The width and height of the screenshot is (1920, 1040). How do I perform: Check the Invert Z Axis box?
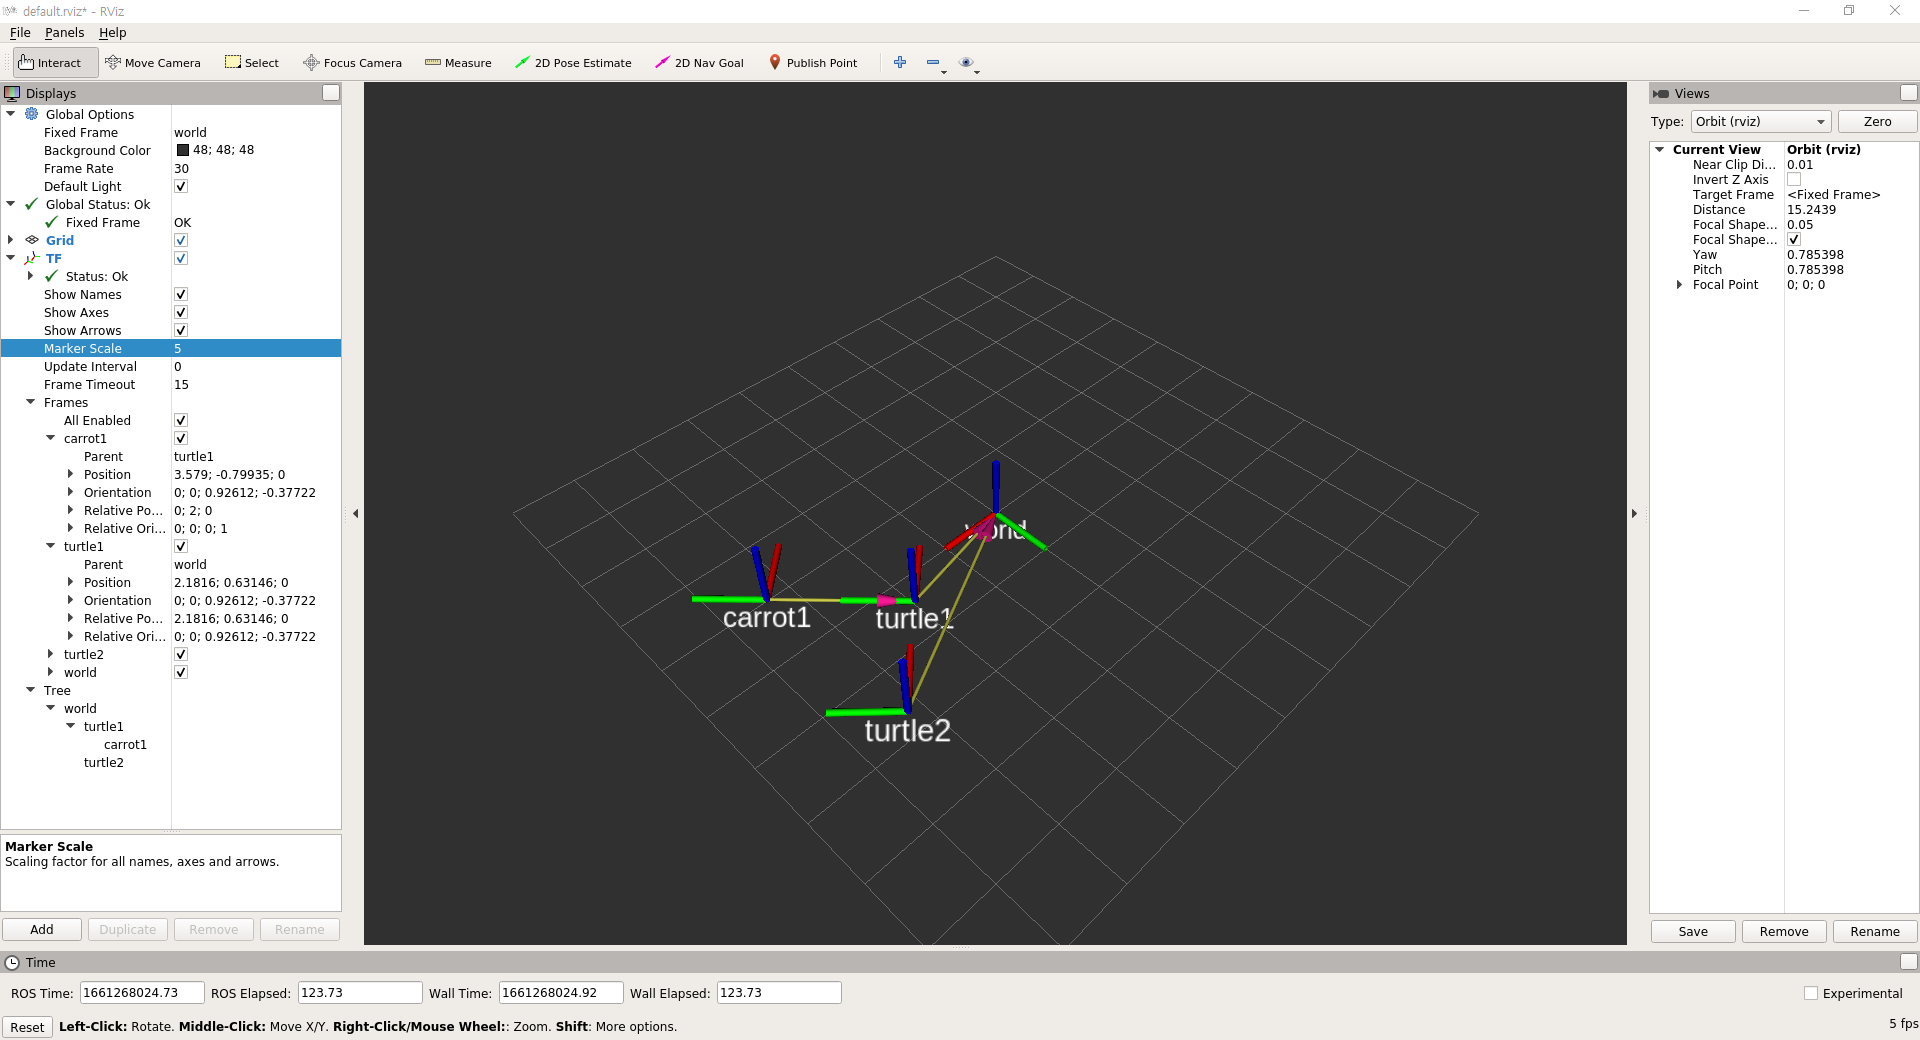pyautogui.click(x=1794, y=180)
